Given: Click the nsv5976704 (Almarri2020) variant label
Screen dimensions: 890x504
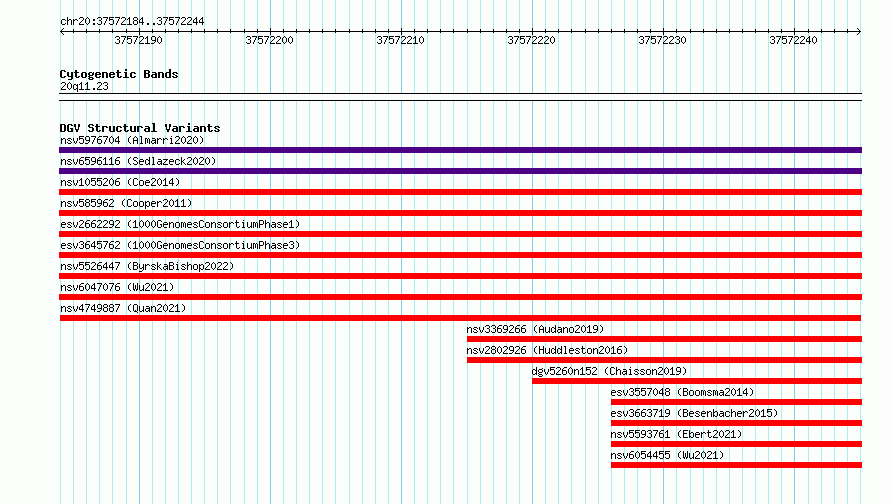Looking at the screenshot, I should (x=132, y=140).
